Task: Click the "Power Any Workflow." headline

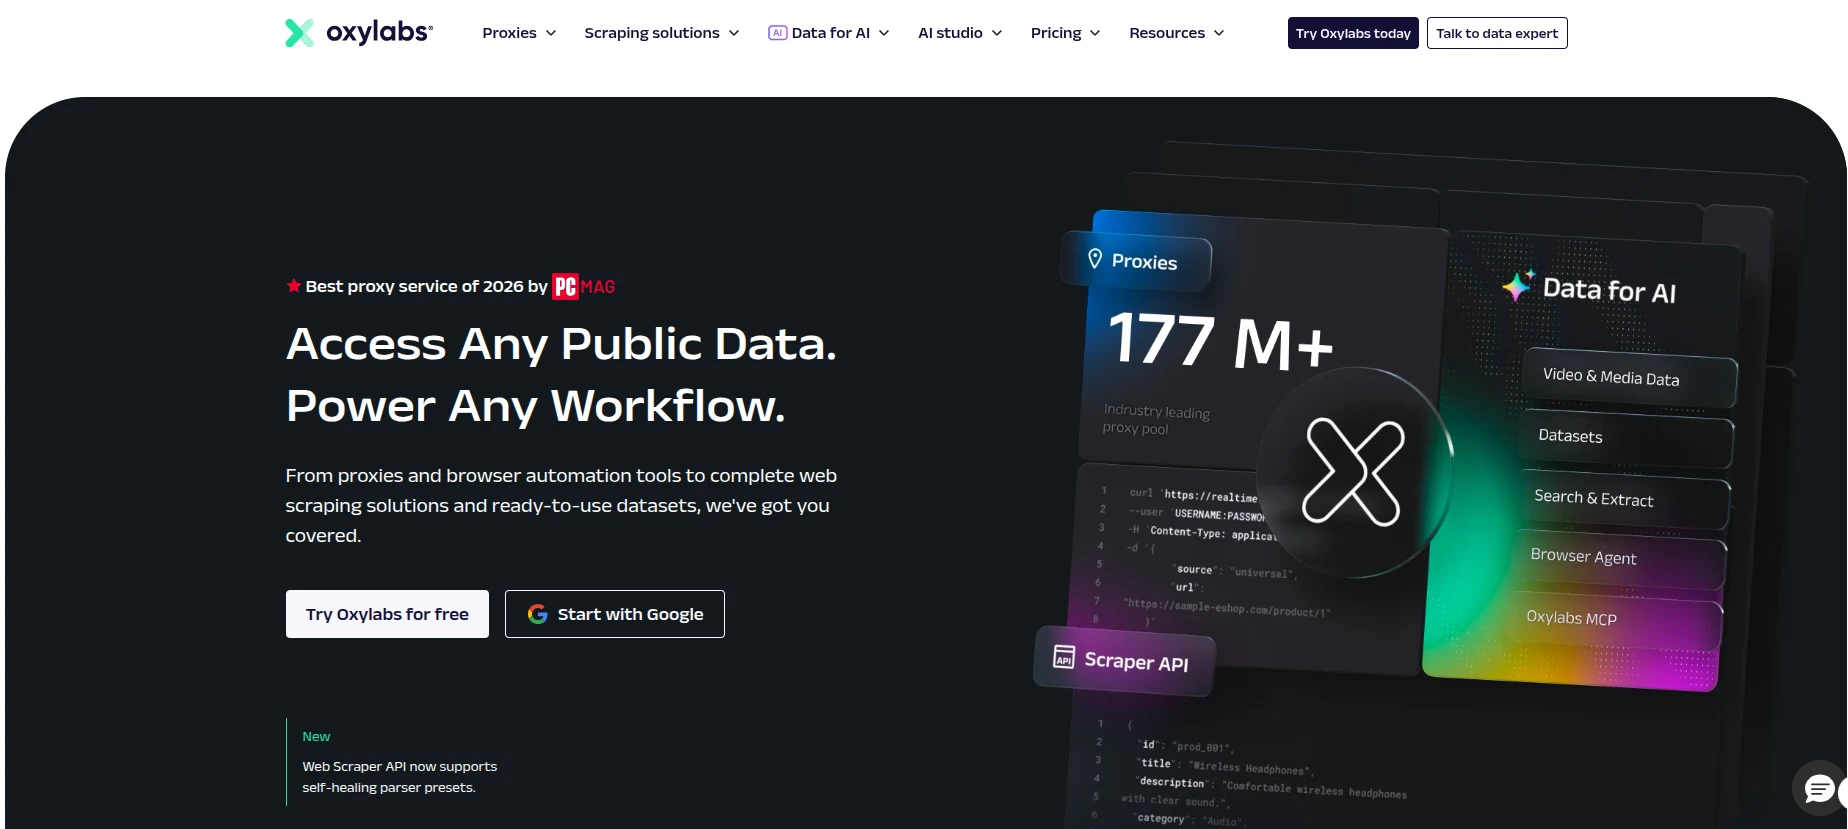Action: 536,406
